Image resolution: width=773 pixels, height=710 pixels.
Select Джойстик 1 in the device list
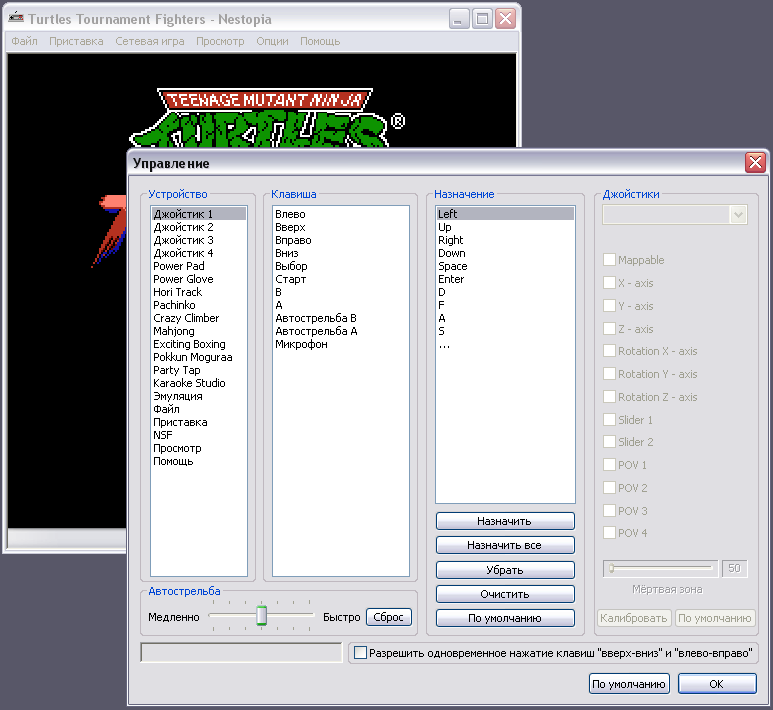199,214
